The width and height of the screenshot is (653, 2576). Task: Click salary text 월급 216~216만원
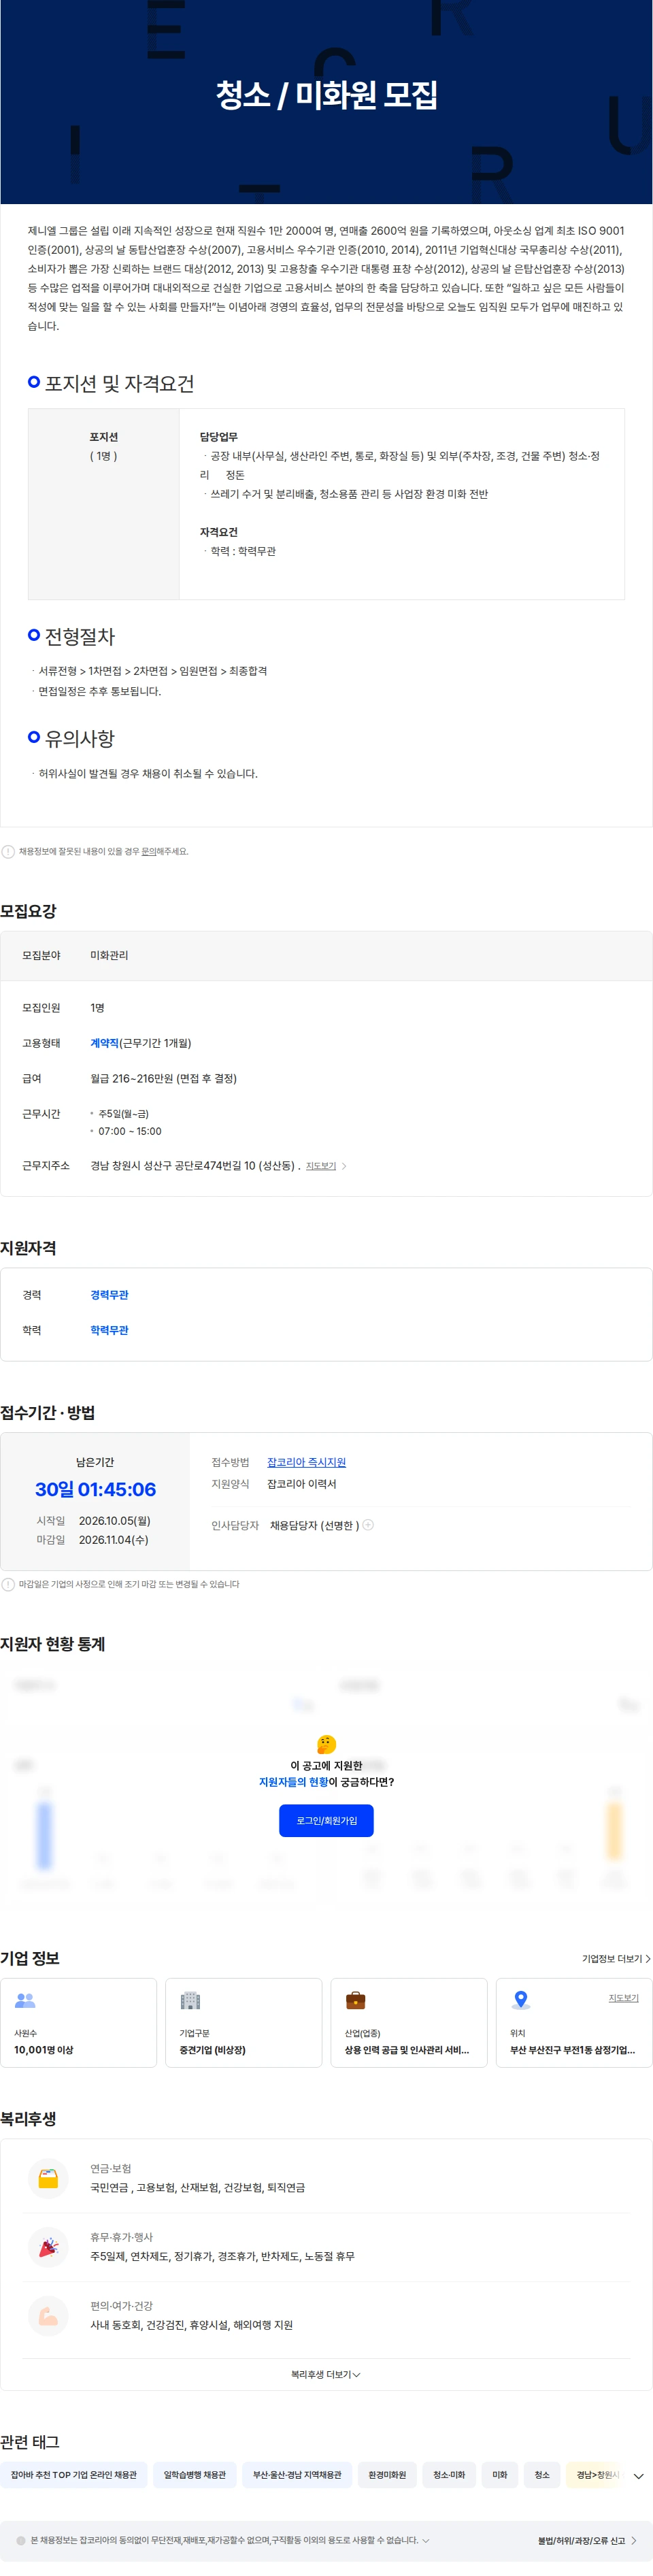(132, 1078)
